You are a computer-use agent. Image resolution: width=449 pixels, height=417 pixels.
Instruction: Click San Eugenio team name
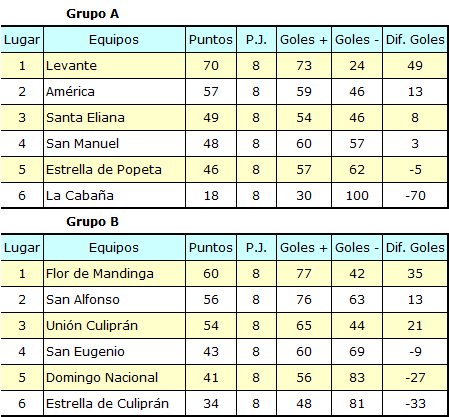tap(85, 352)
